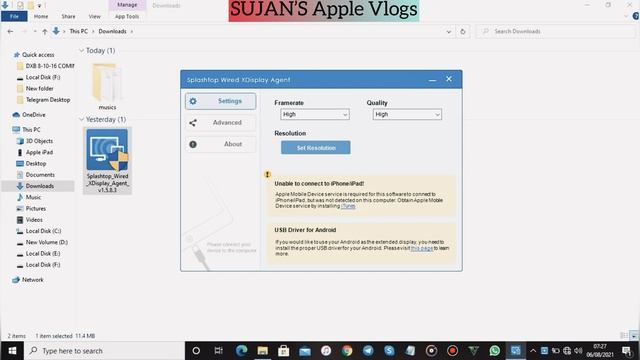This screenshot has width=640, height=360.
Task: Click 'This PC' in the address breadcrumb
Action: point(78,31)
